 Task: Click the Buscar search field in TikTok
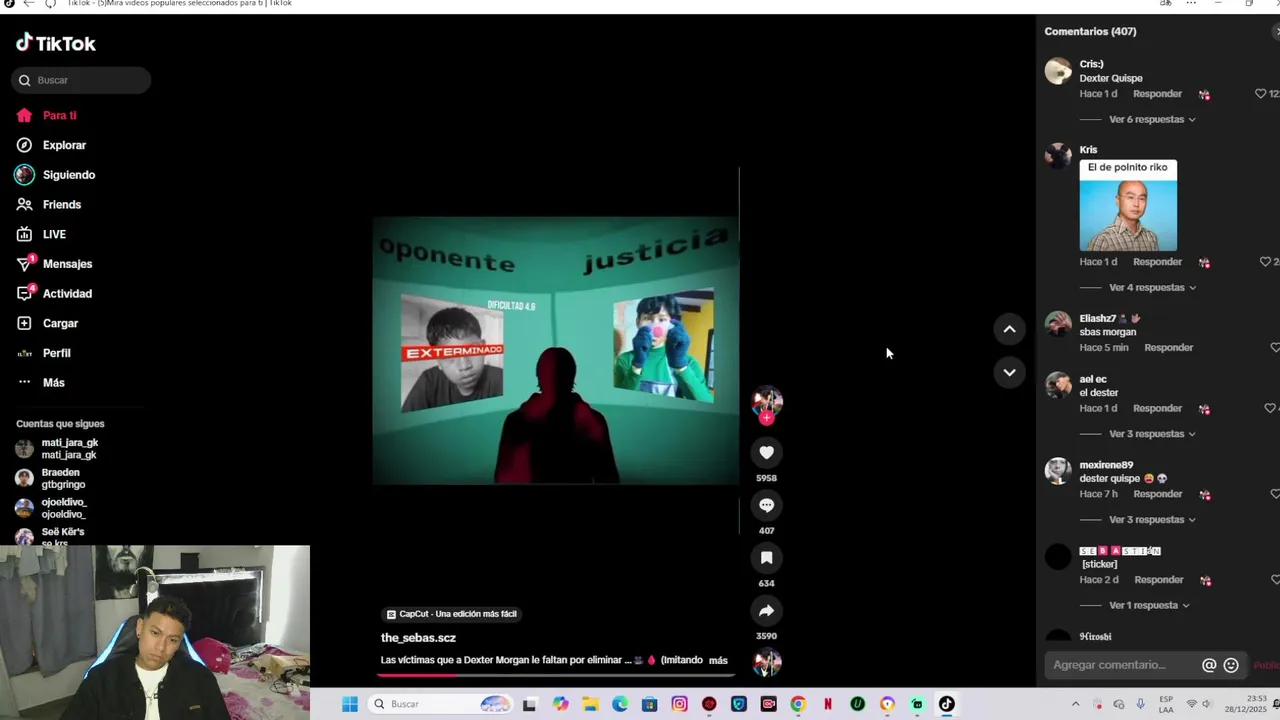[x=81, y=80]
